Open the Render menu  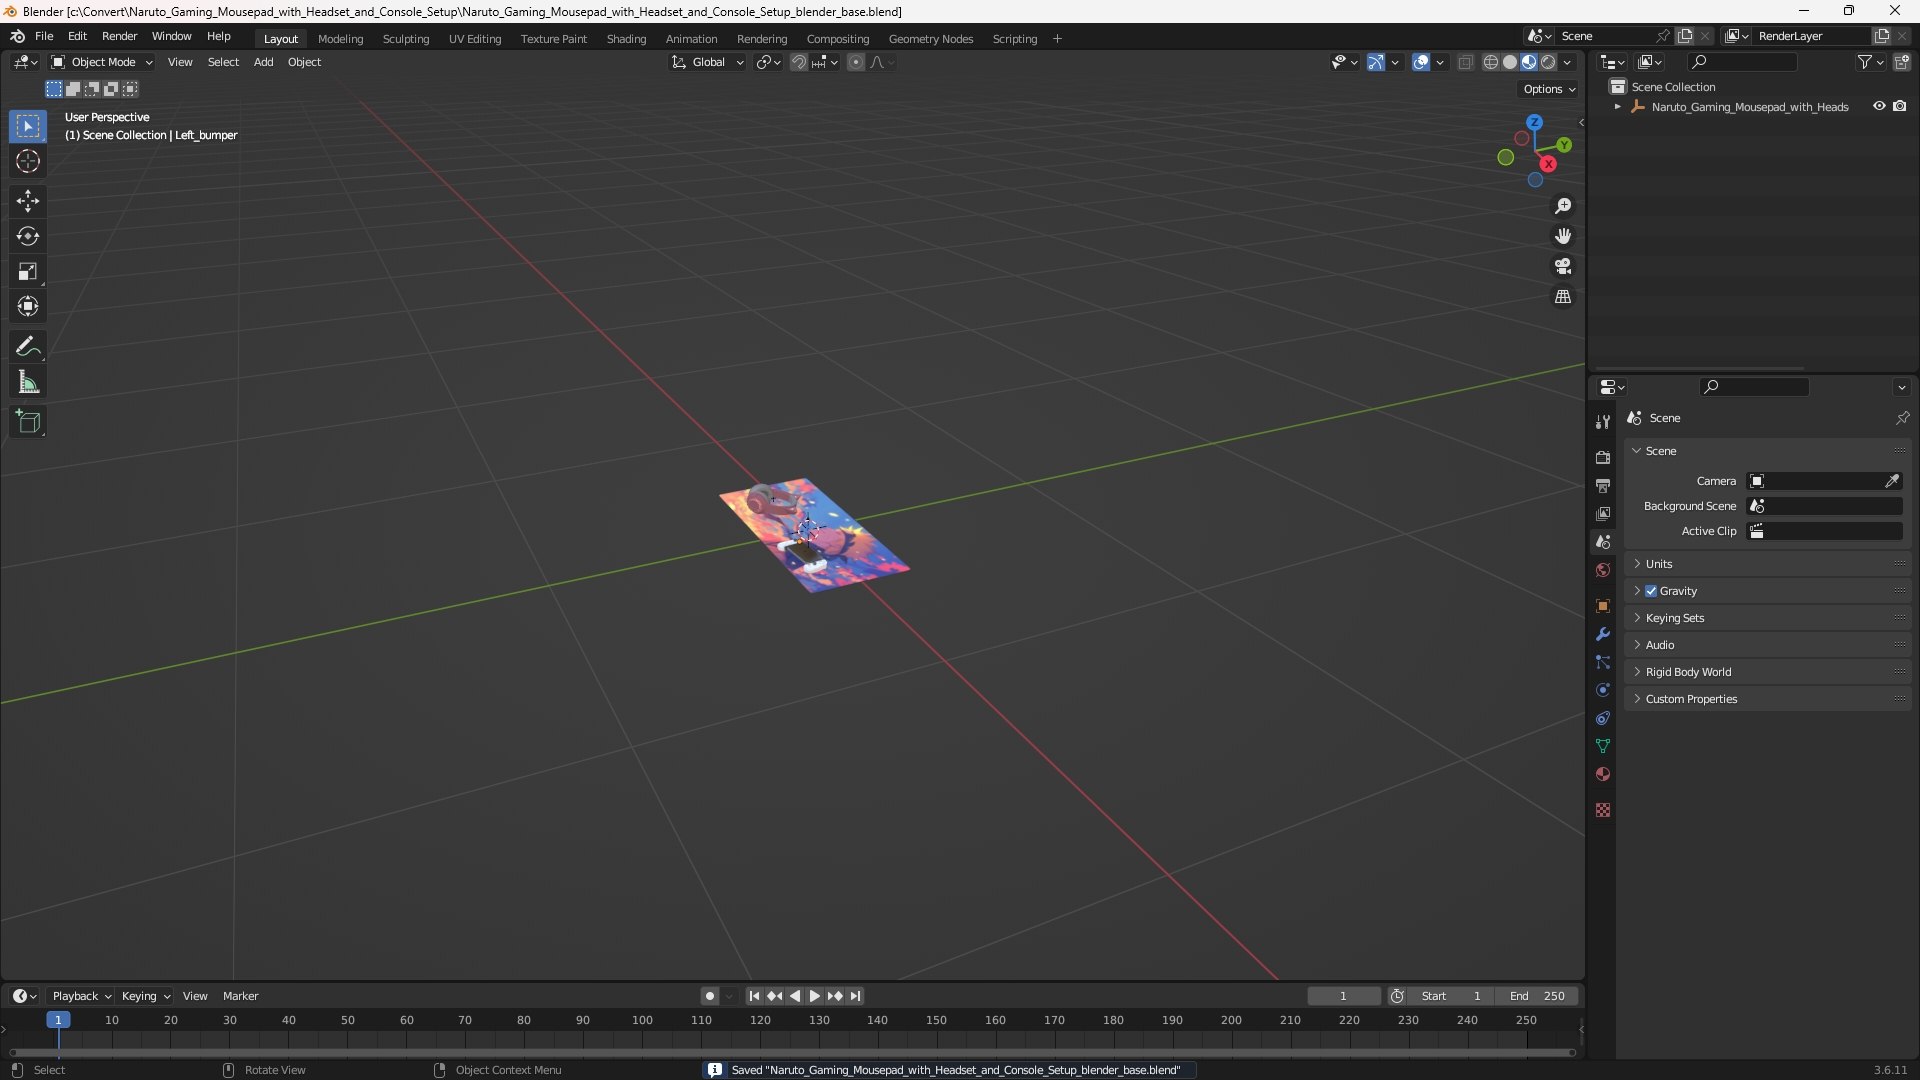tap(119, 36)
